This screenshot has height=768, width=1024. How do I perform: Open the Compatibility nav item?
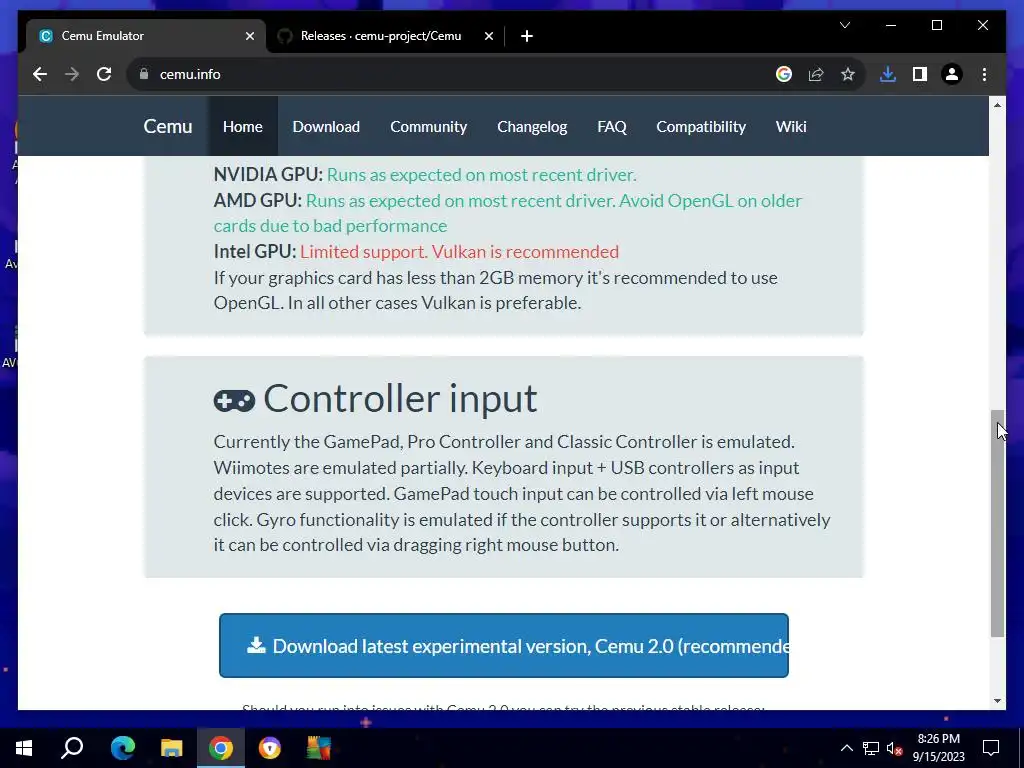(x=701, y=127)
